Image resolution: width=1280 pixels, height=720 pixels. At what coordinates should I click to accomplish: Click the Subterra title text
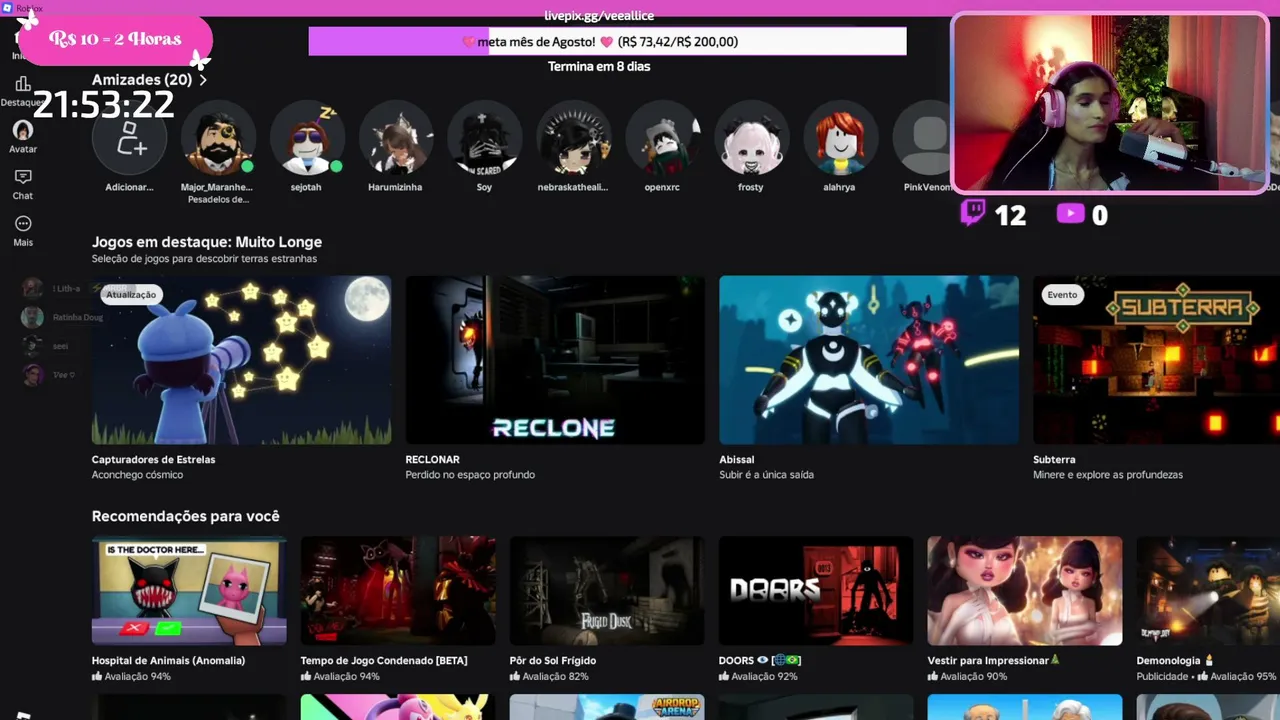click(x=1054, y=460)
